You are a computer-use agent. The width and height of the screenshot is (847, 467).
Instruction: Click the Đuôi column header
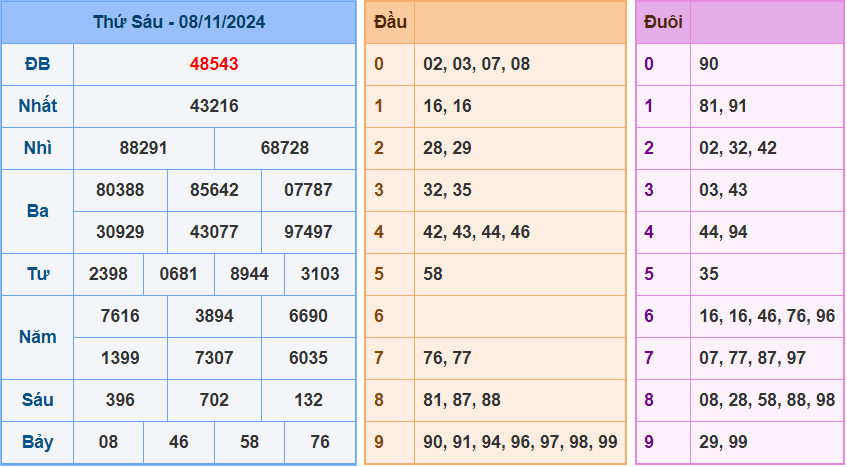(663, 22)
